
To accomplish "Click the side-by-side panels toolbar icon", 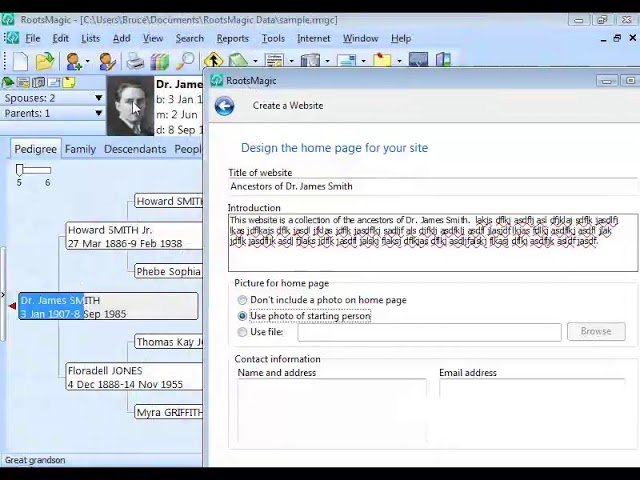I will coord(443,60).
